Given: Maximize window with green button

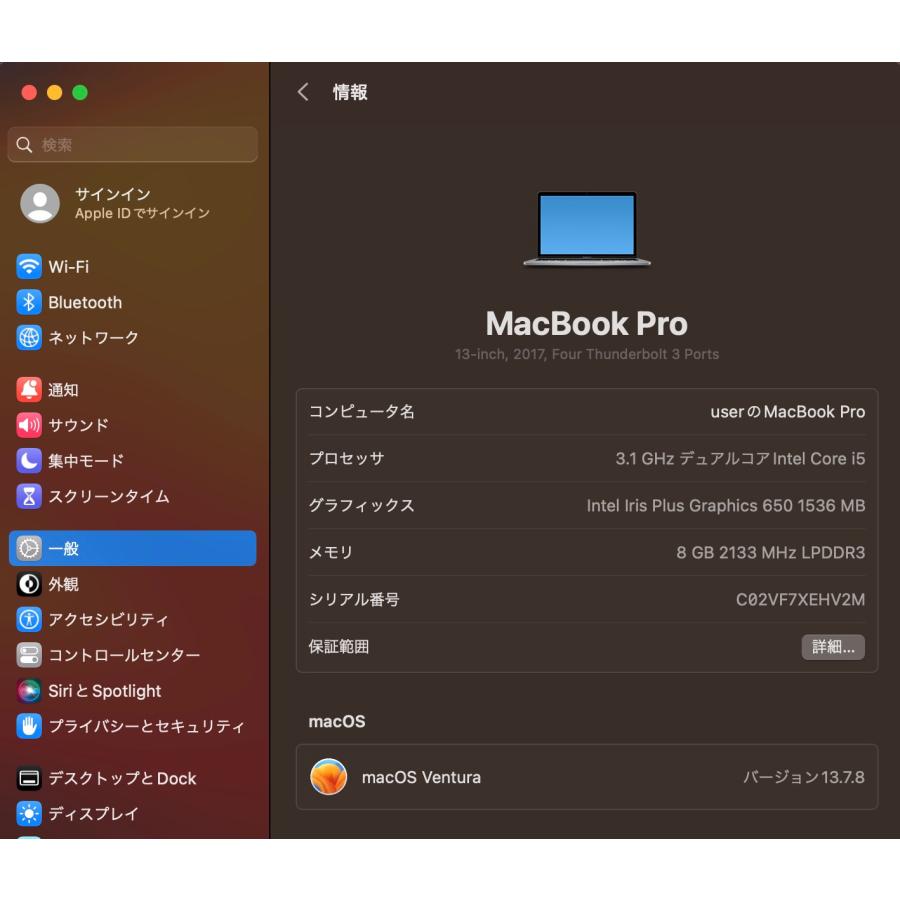Looking at the screenshot, I should (x=80, y=92).
